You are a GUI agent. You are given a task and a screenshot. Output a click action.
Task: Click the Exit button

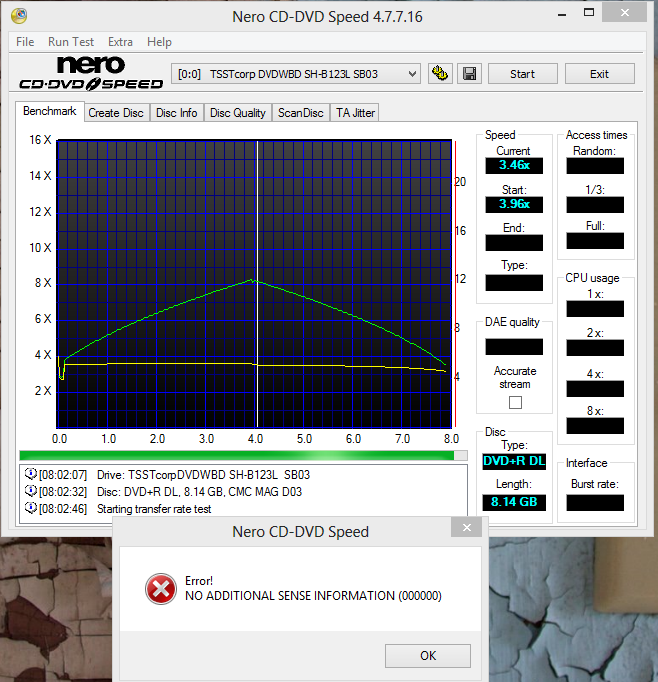click(x=599, y=74)
